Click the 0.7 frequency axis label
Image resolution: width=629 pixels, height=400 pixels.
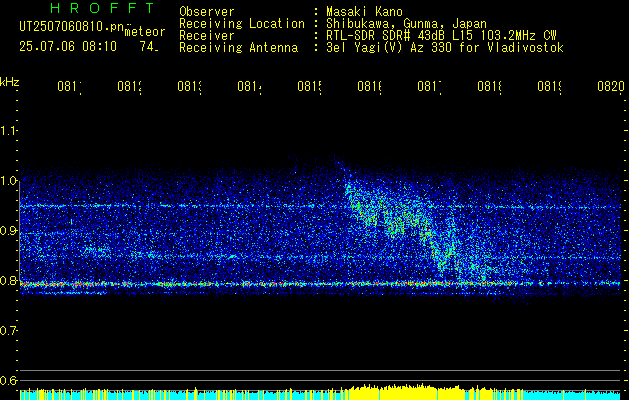point(8,331)
